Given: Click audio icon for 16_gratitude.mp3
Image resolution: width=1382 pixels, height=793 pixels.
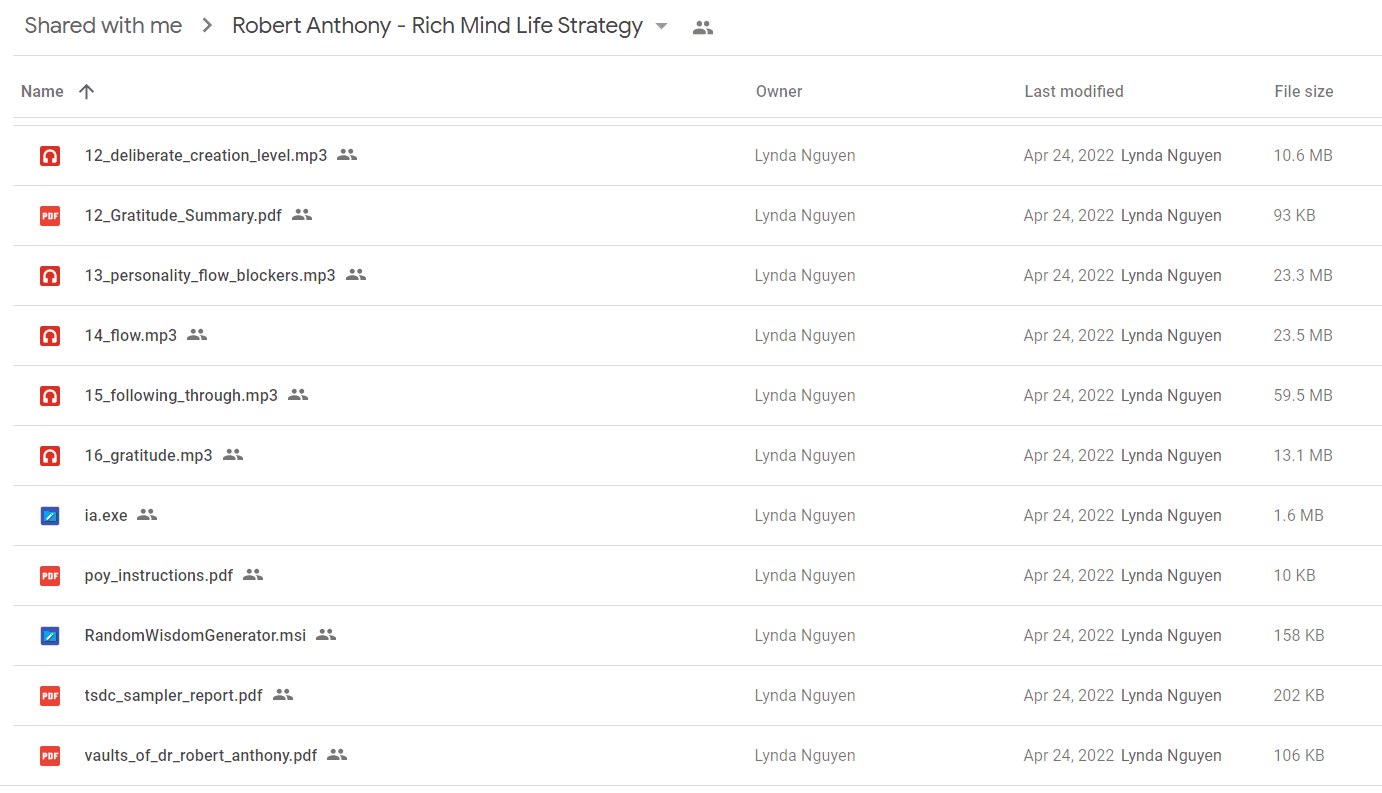Looking at the screenshot, I should pos(50,456).
